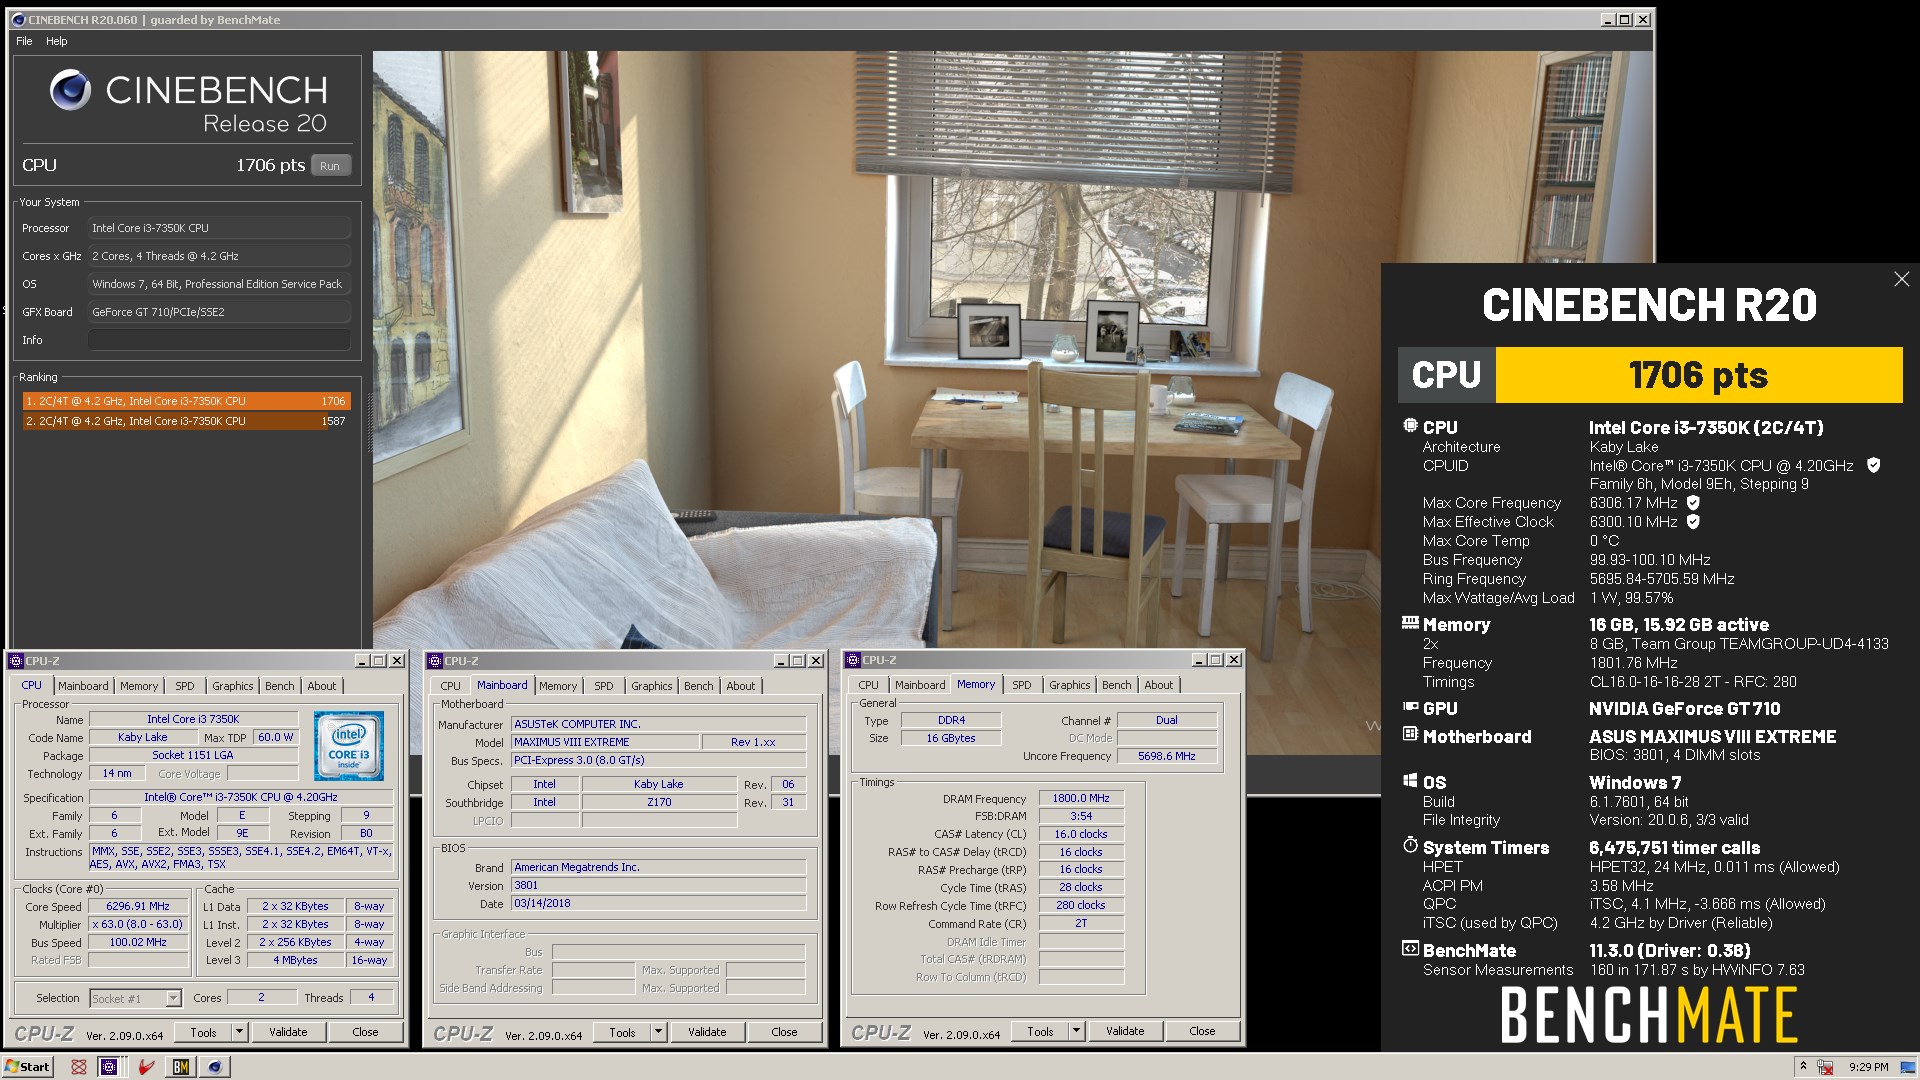Click the Motherboard icon in BenchMate panel

[1410, 735]
